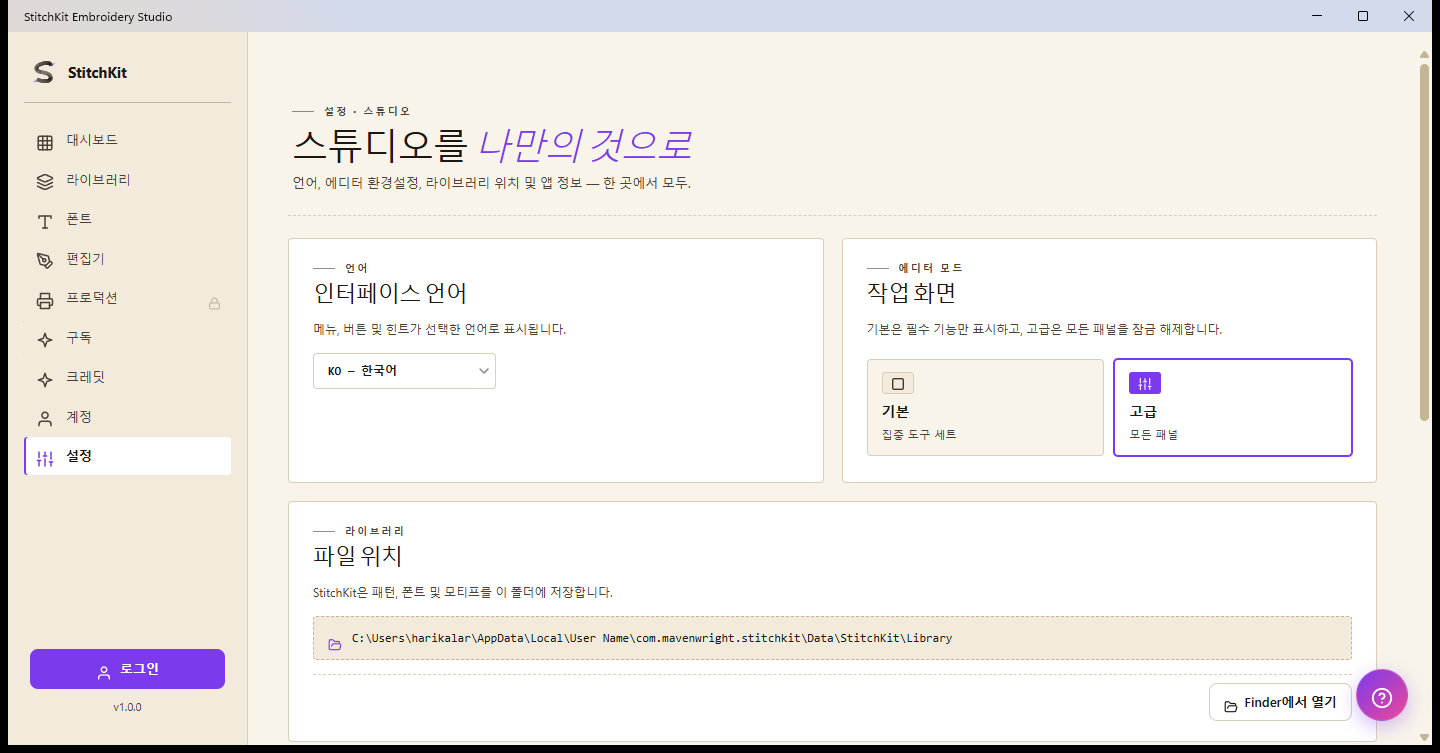Click the sliders icon on 고급 card

point(1145,384)
